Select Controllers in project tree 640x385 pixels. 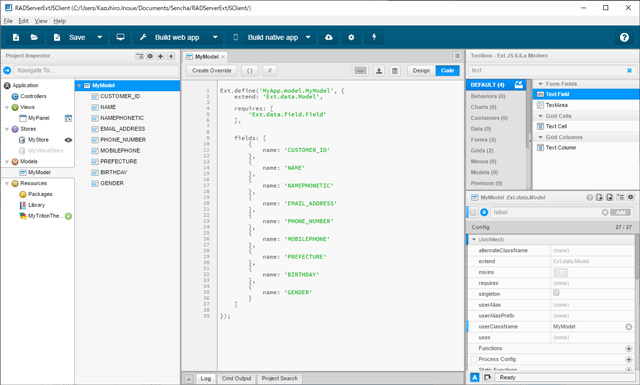tap(33, 96)
